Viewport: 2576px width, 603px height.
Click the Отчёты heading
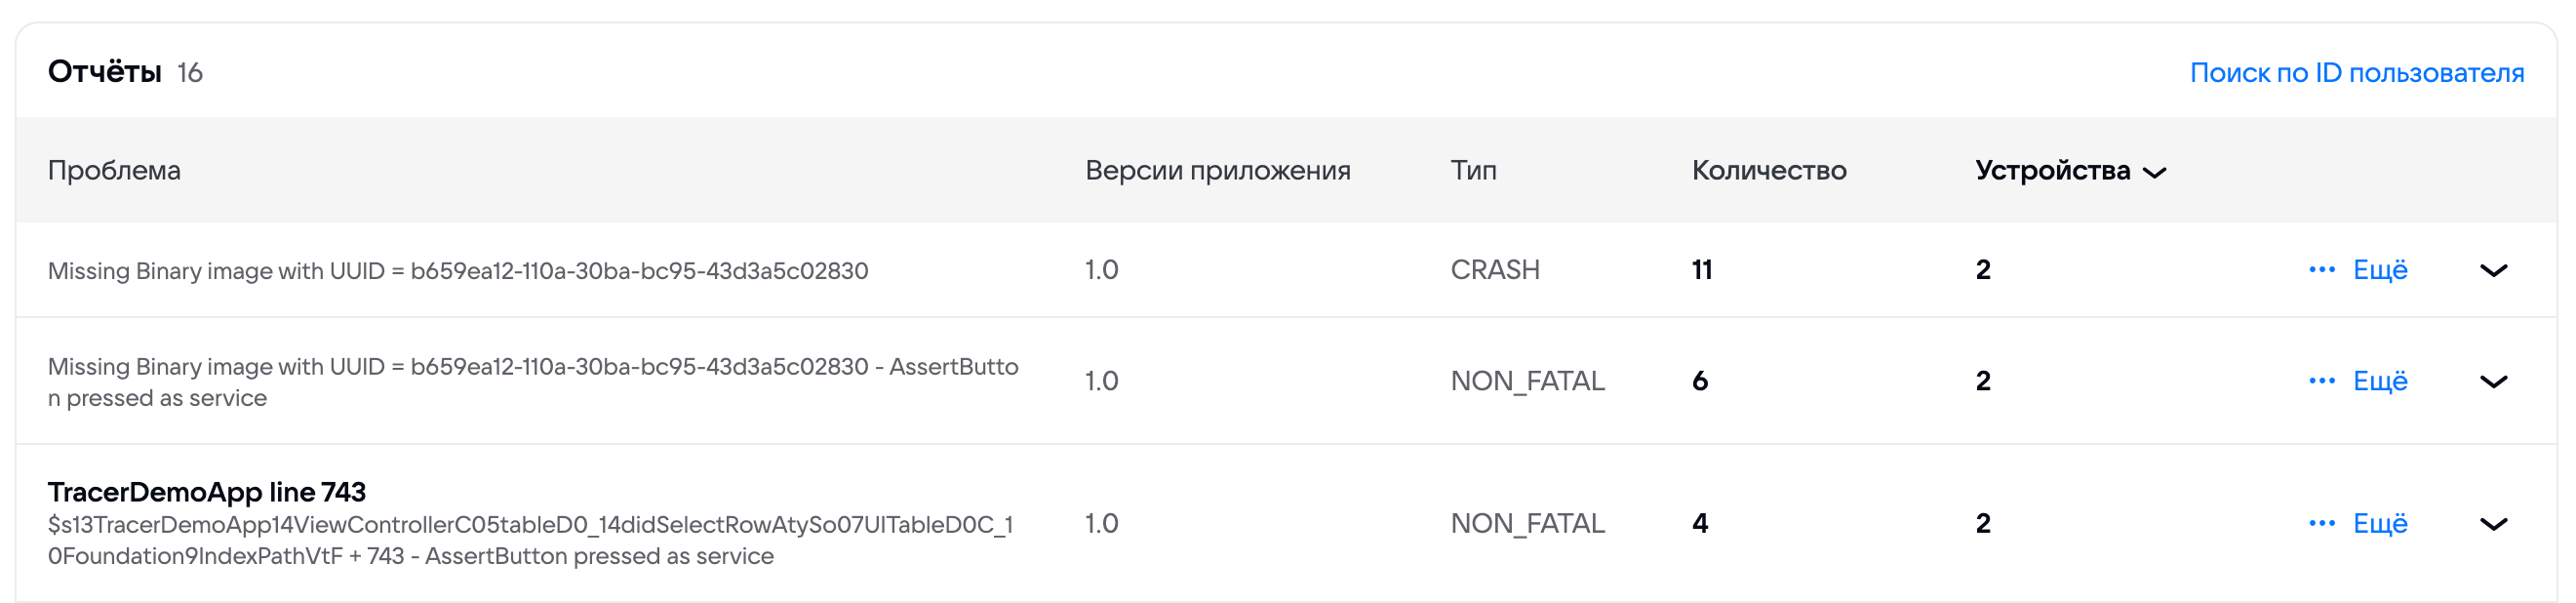click(x=104, y=72)
